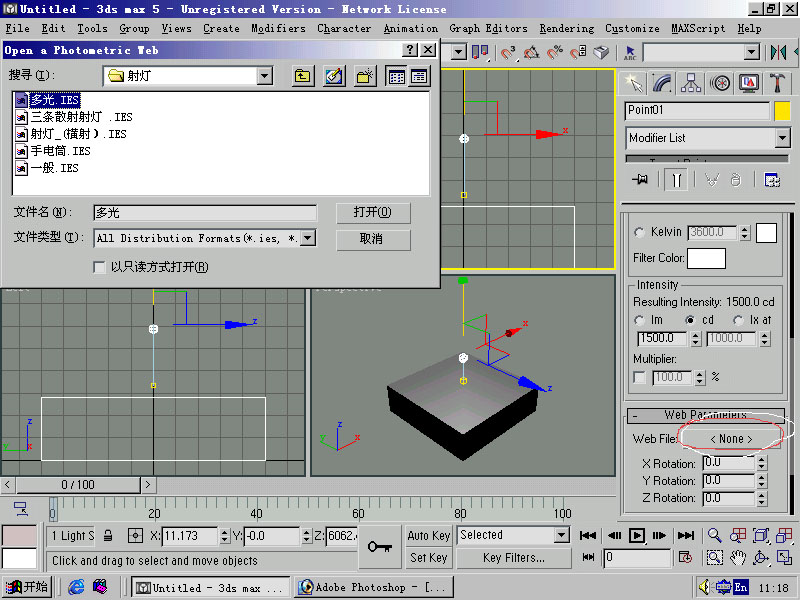
Task: Click the Zoom viewport tool
Action: click(x=714, y=535)
